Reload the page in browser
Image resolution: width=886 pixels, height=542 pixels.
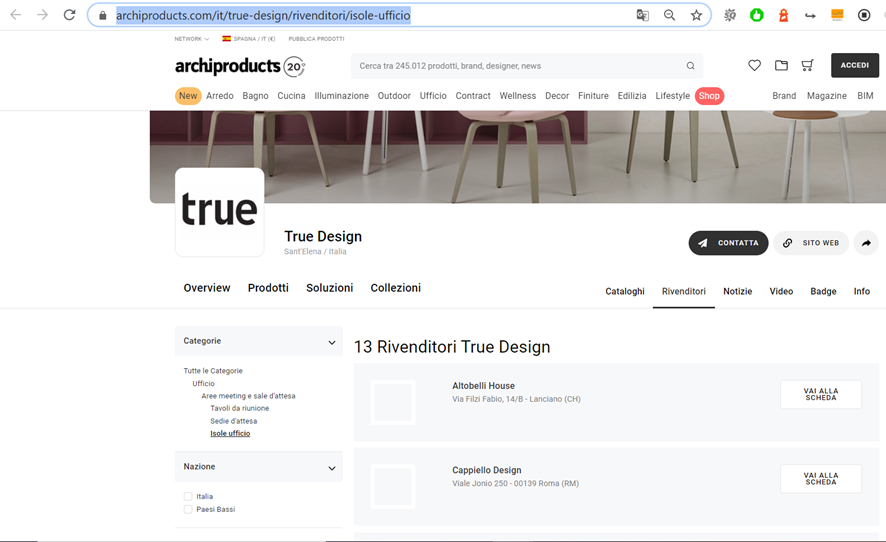[x=69, y=15]
